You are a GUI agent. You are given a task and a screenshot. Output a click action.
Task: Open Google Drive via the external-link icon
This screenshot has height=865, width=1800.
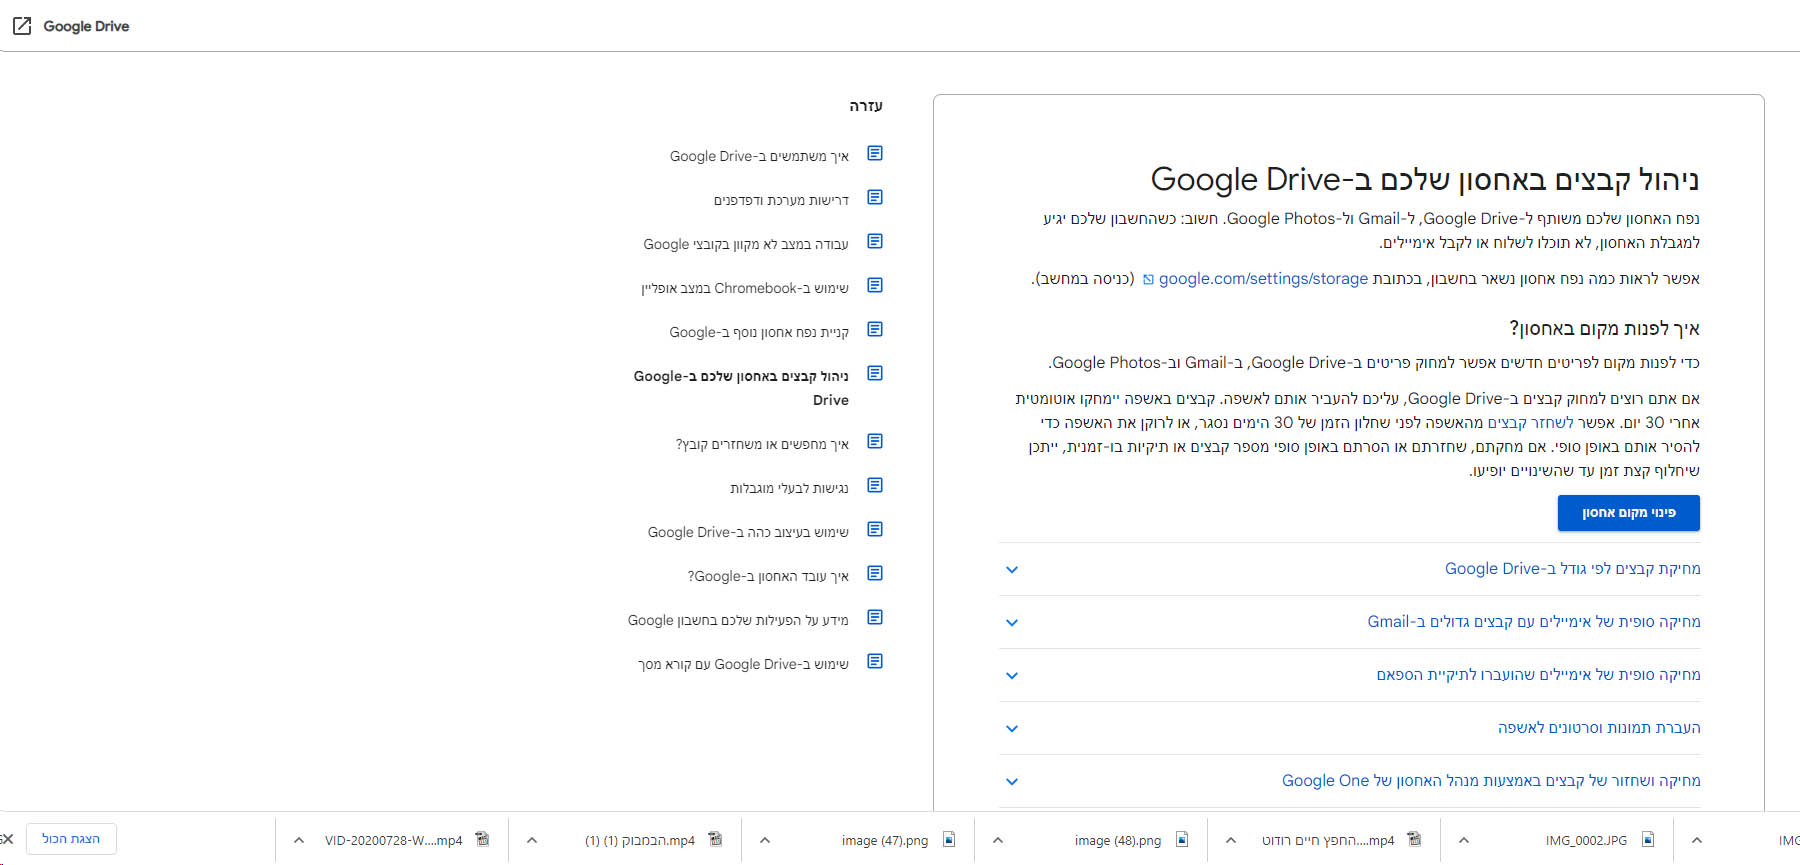coord(22,26)
